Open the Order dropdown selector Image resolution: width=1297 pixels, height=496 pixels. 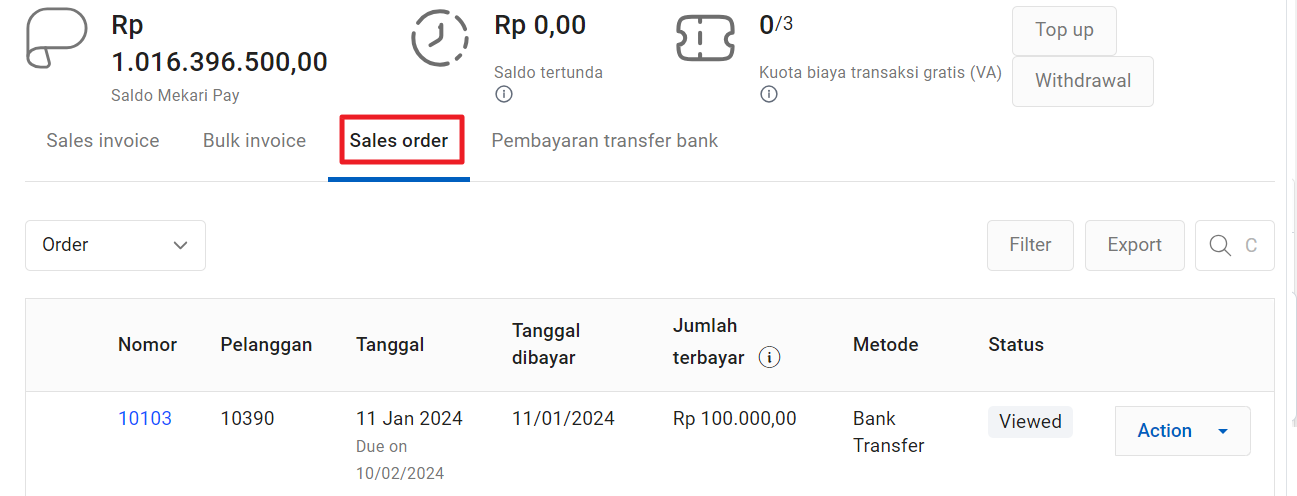(115, 245)
